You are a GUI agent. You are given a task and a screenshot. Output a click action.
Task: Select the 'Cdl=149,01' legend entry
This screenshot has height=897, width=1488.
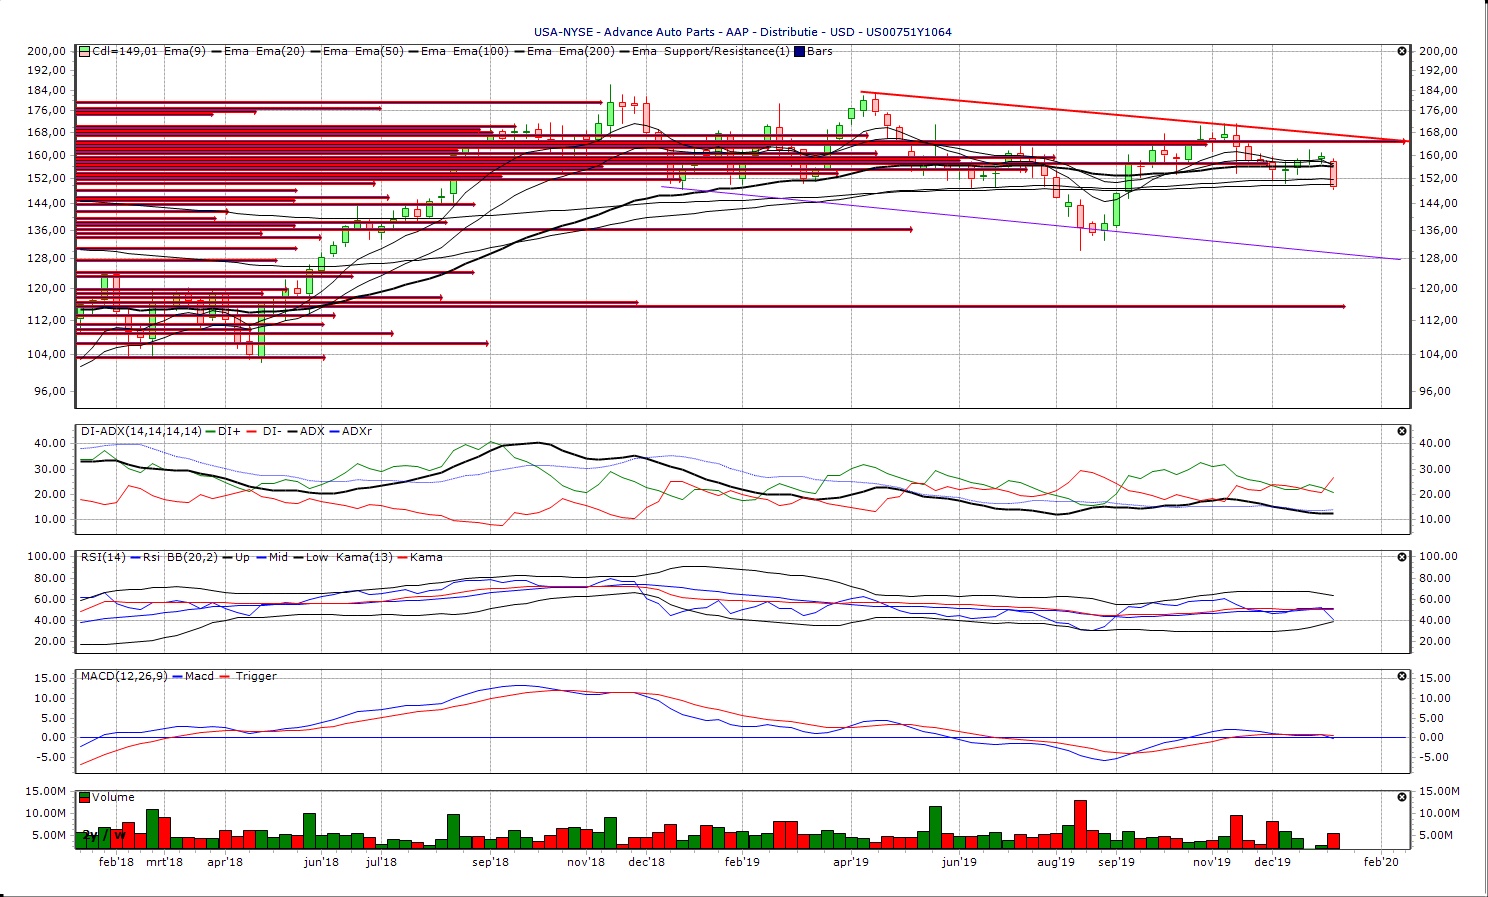coord(125,51)
